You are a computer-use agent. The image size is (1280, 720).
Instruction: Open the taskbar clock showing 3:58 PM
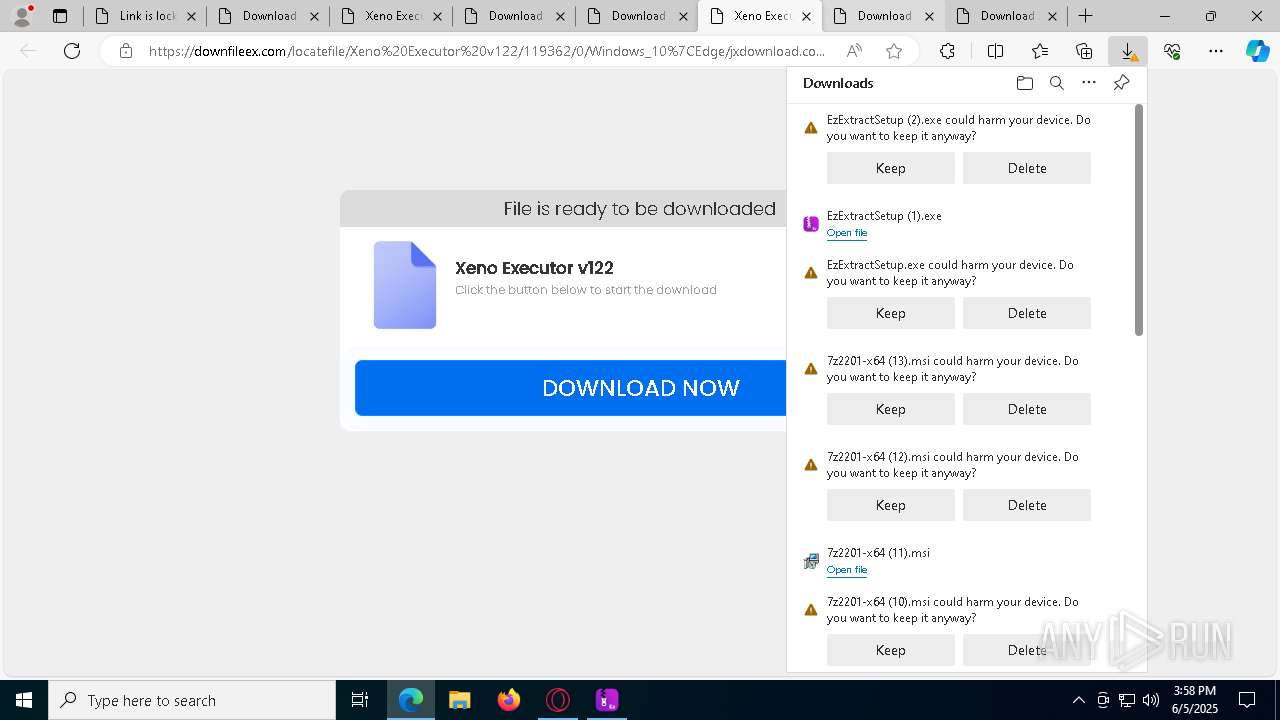coord(1195,700)
